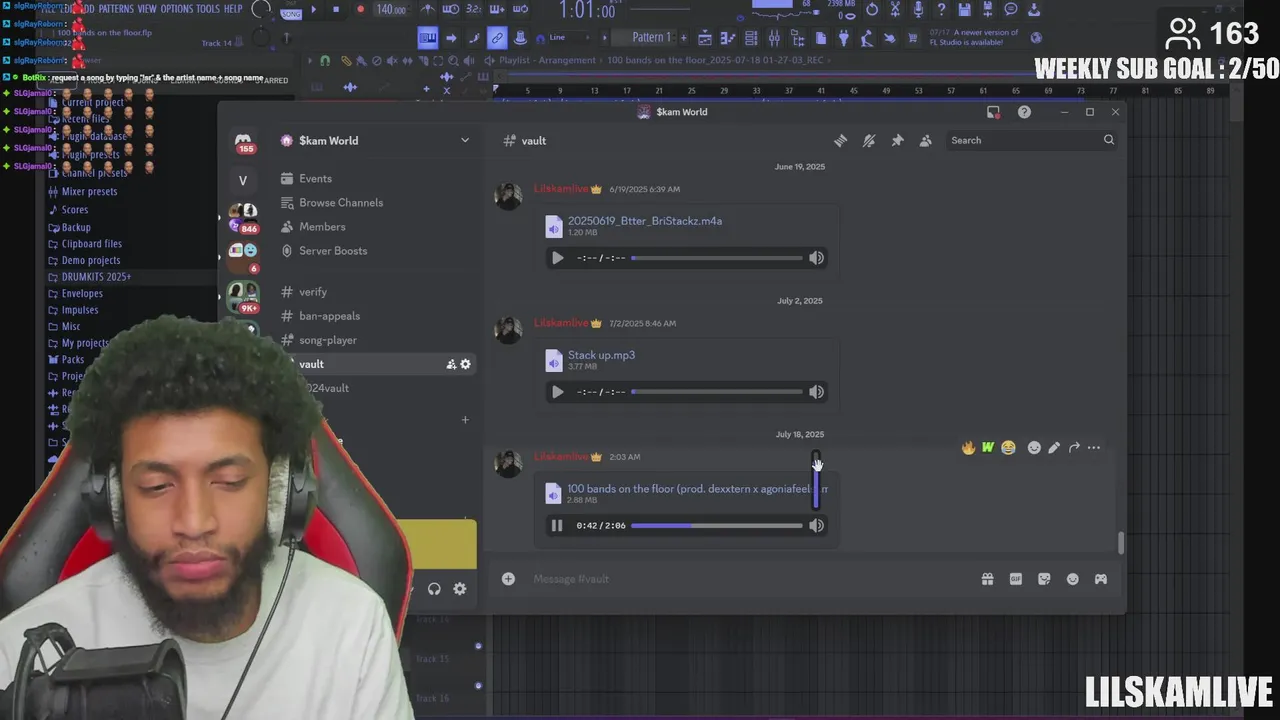Show the member list icon
Viewport: 1280px width, 720px height.
click(x=926, y=141)
